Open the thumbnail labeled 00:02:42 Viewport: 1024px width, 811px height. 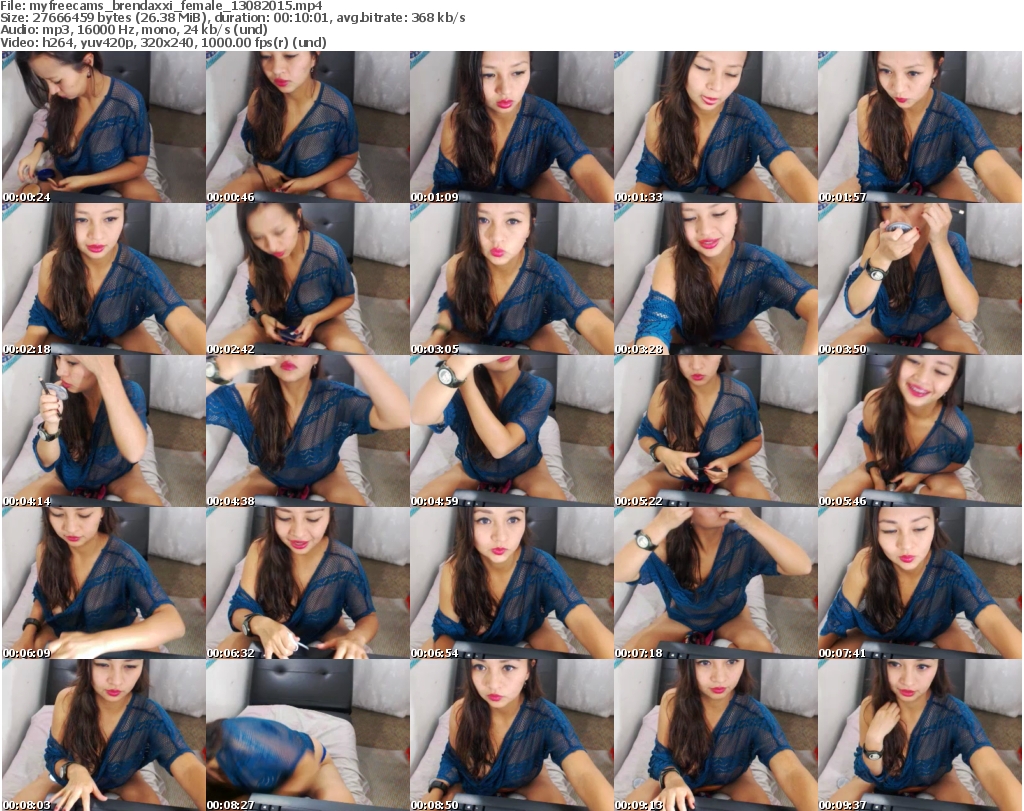coord(308,279)
